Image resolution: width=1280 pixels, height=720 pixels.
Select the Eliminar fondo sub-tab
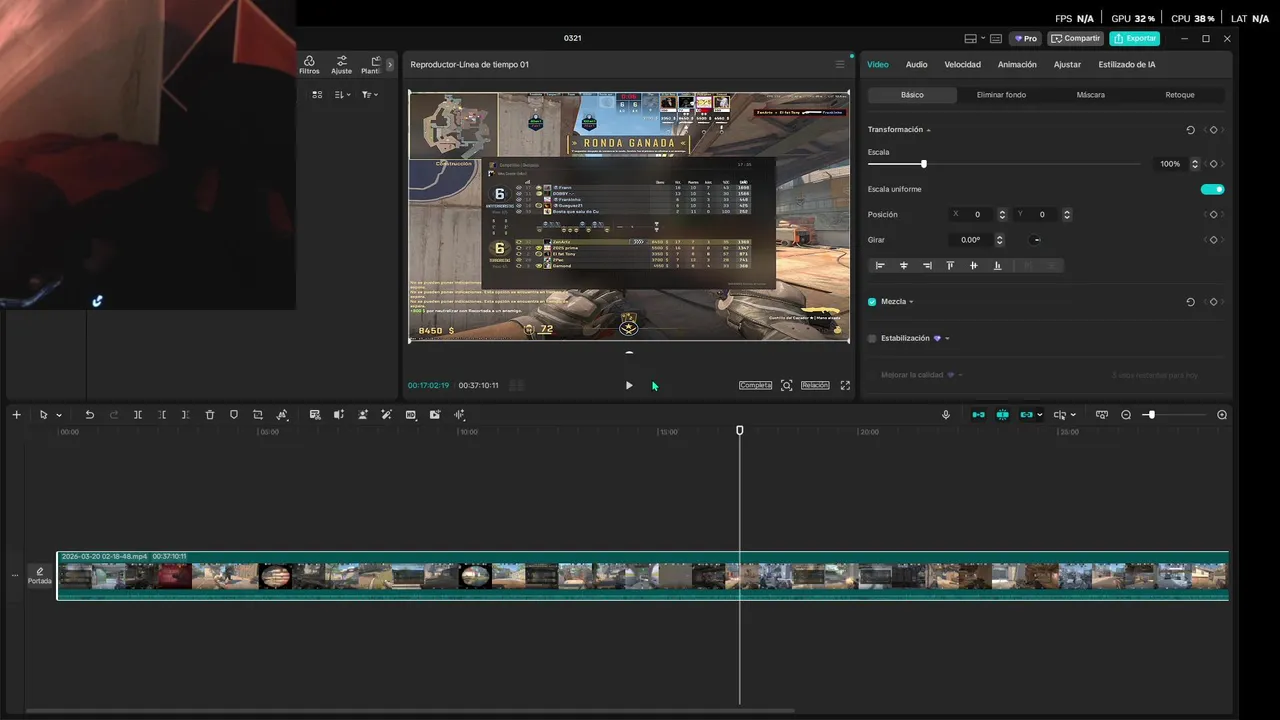click(x=1001, y=95)
